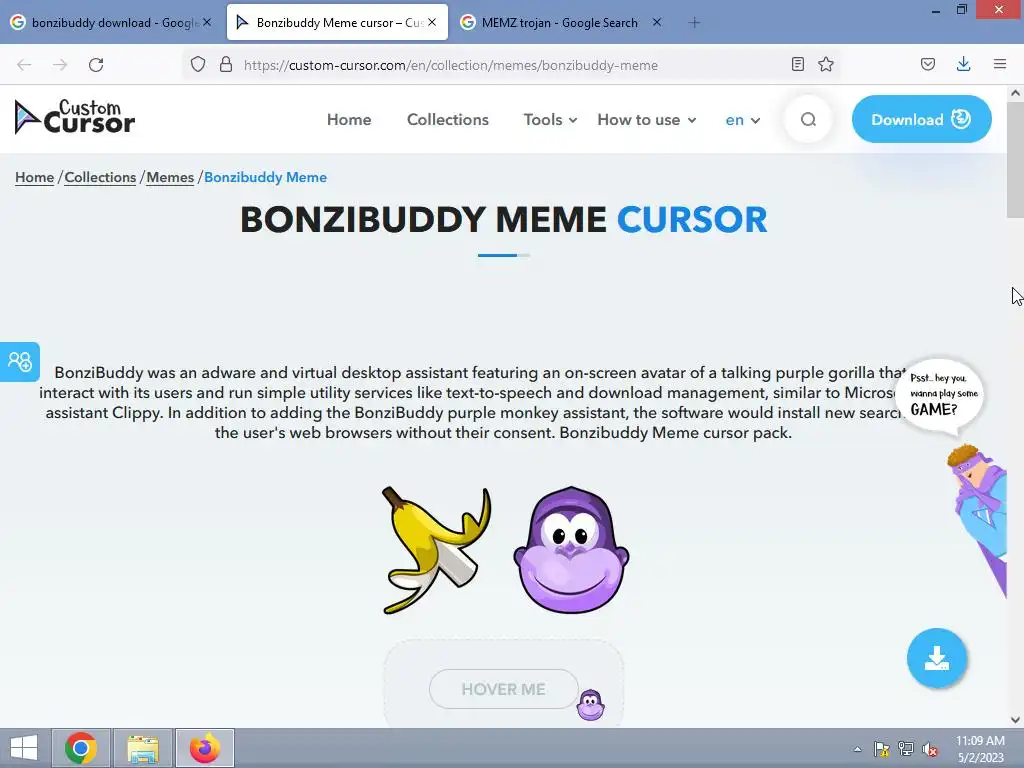This screenshot has width=1024, height=768.
Task: Expand the Tools dropdown menu
Action: pos(551,120)
